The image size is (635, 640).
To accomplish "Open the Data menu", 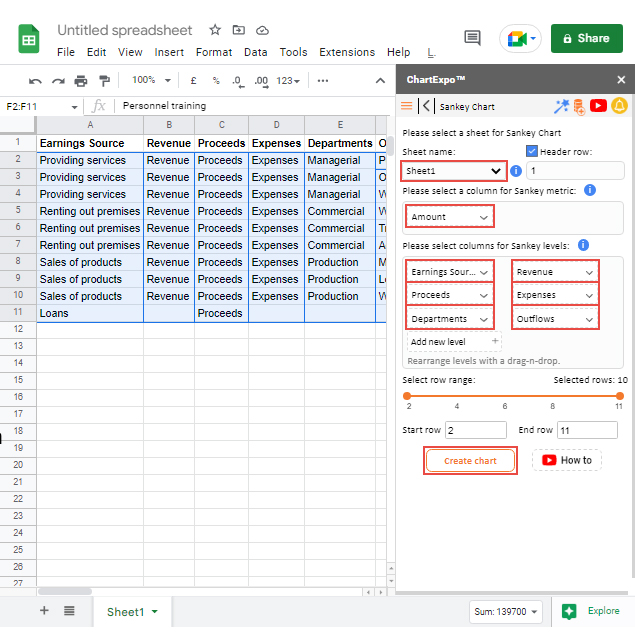I will [x=255, y=53].
